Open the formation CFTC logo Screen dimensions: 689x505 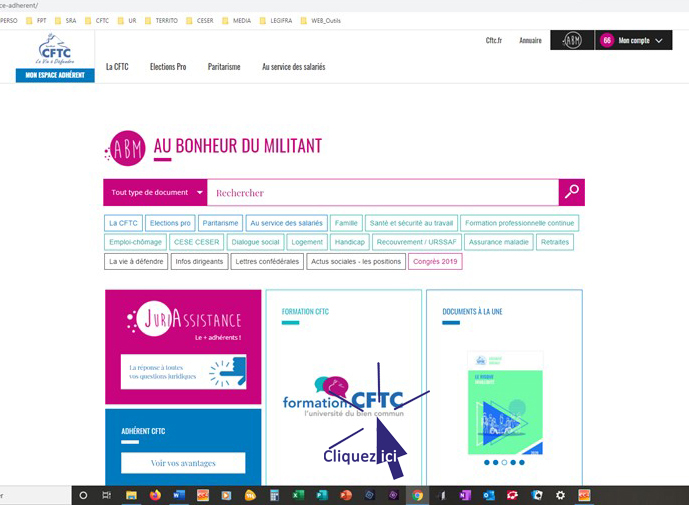(x=343, y=396)
